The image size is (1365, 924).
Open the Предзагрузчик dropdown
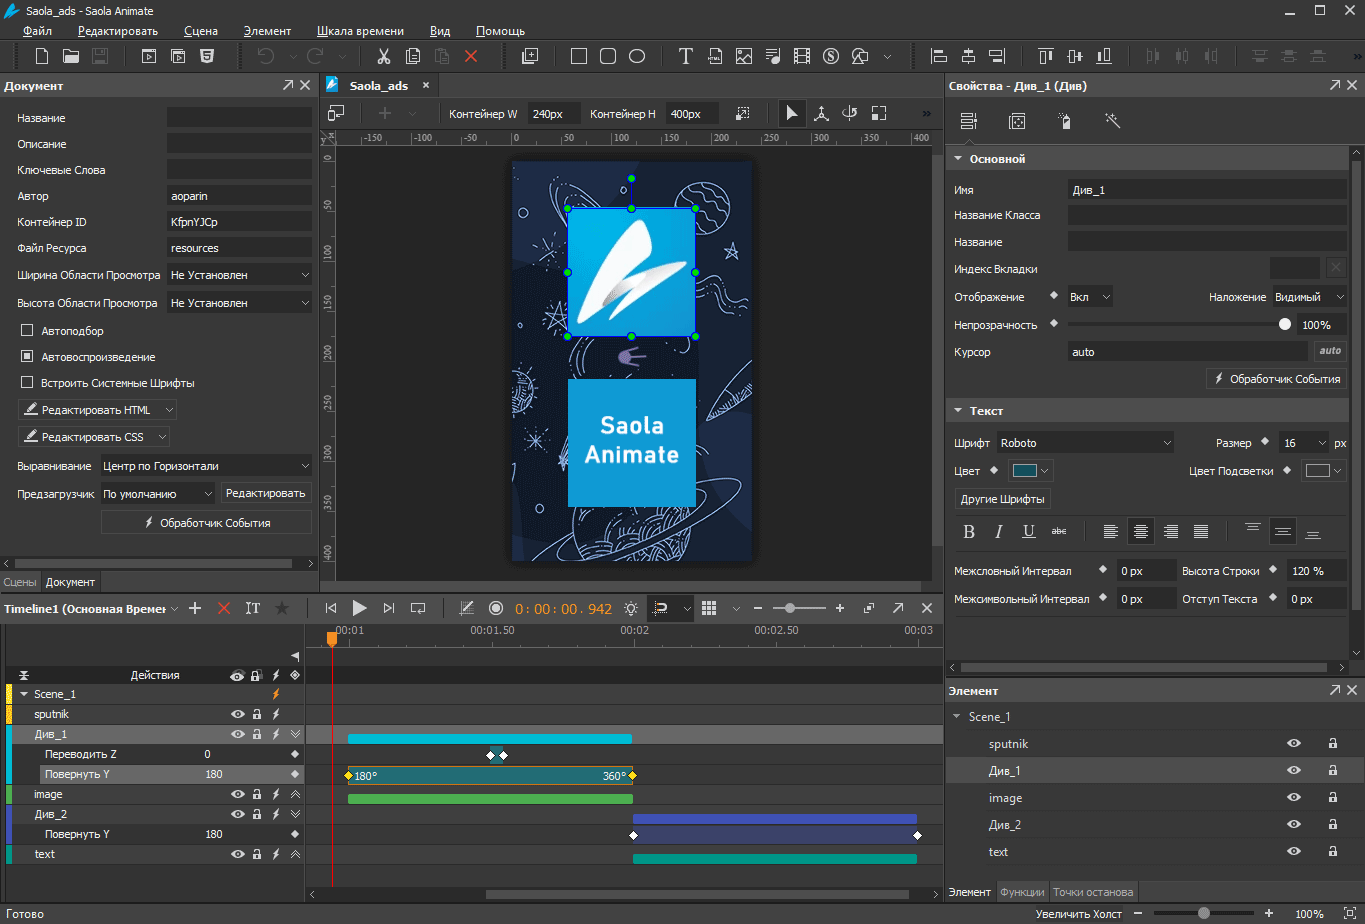tap(158, 493)
